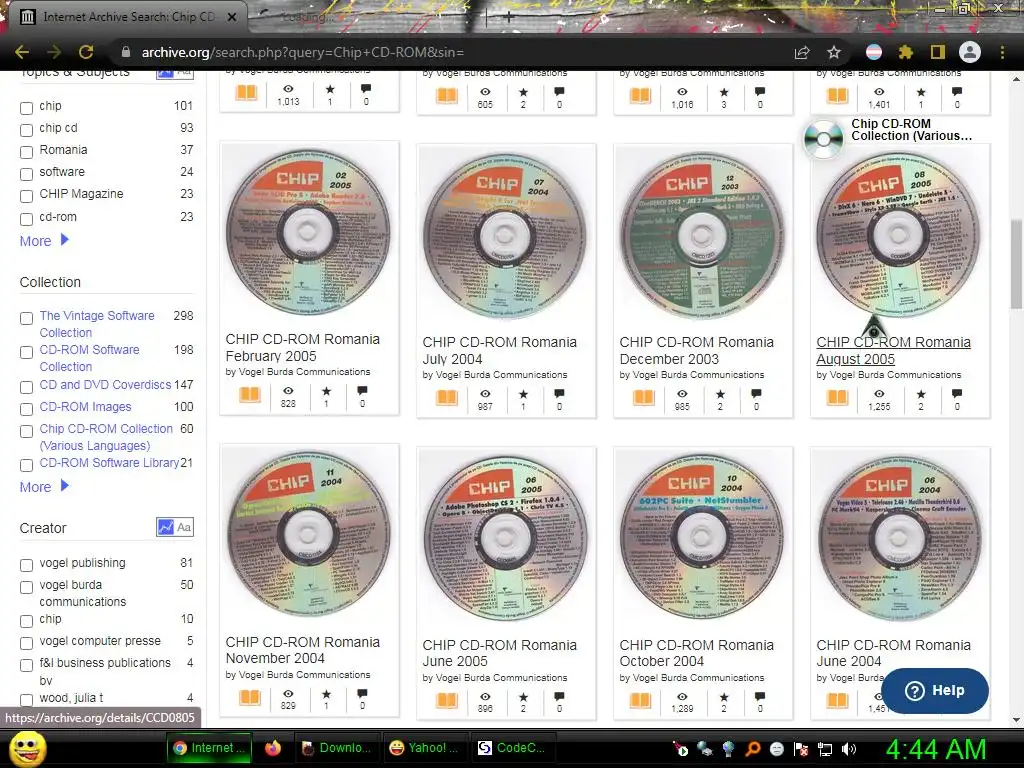1024x768 pixels.
Task: Open CHIP CD-ROM Romania August 2005 link
Action: (893, 351)
